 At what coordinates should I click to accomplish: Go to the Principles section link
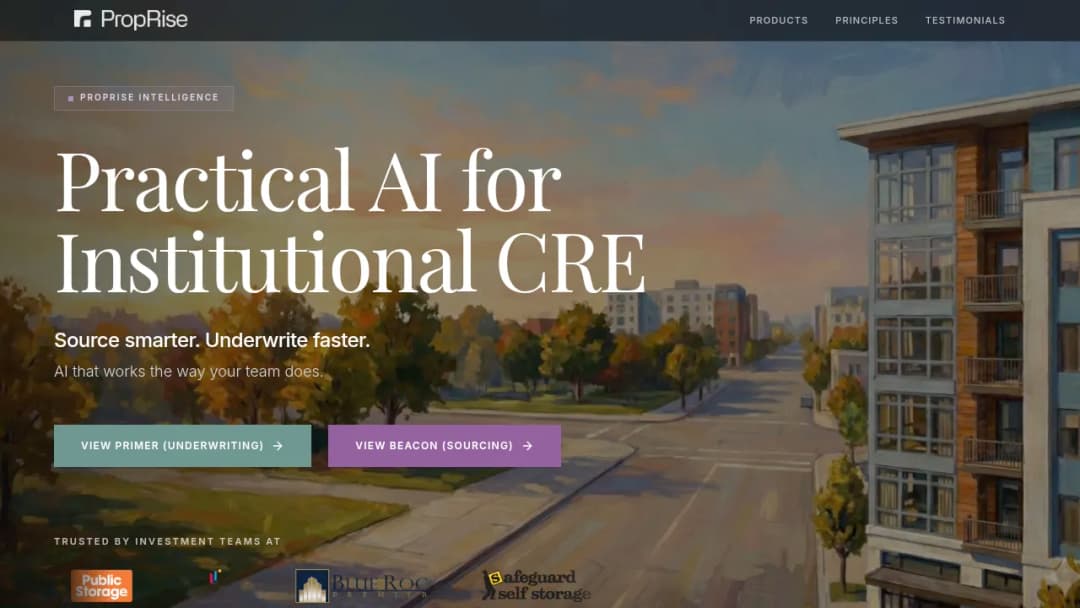[866, 21]
